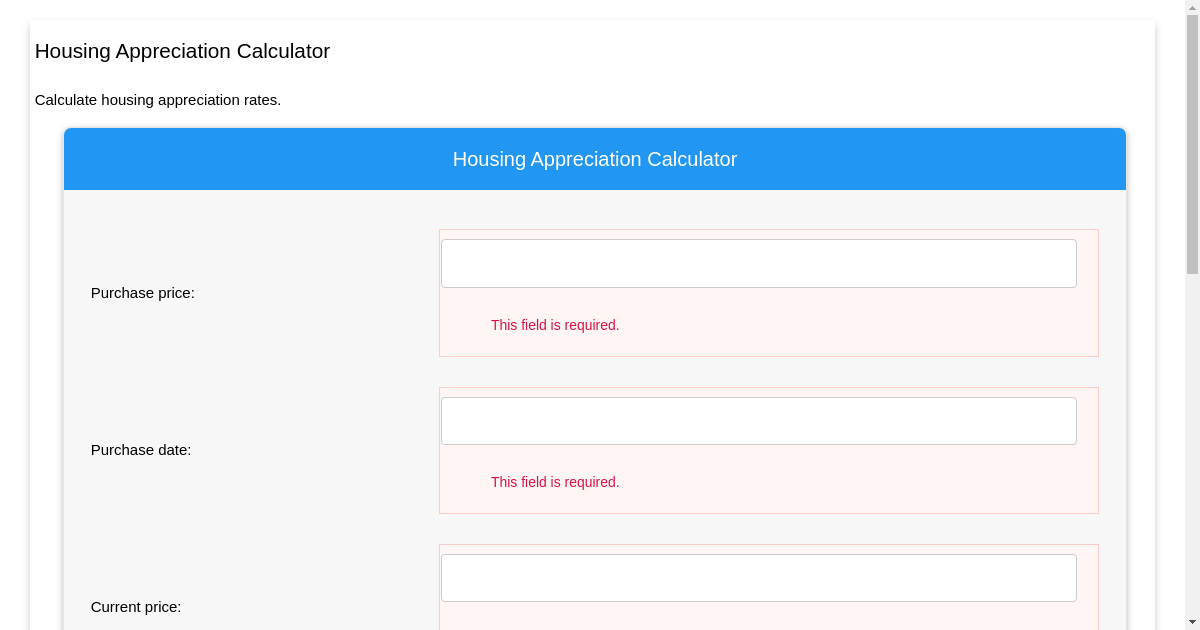Click the scrollbar up arrow
This screenshot has width=1200, height=630.
point(1192,8)
